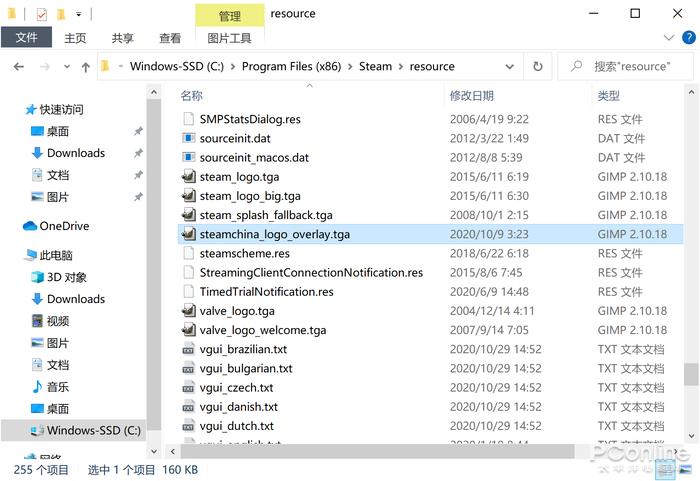
Task: Click the back navigation arrow
Action: click(x=18, y=67)
